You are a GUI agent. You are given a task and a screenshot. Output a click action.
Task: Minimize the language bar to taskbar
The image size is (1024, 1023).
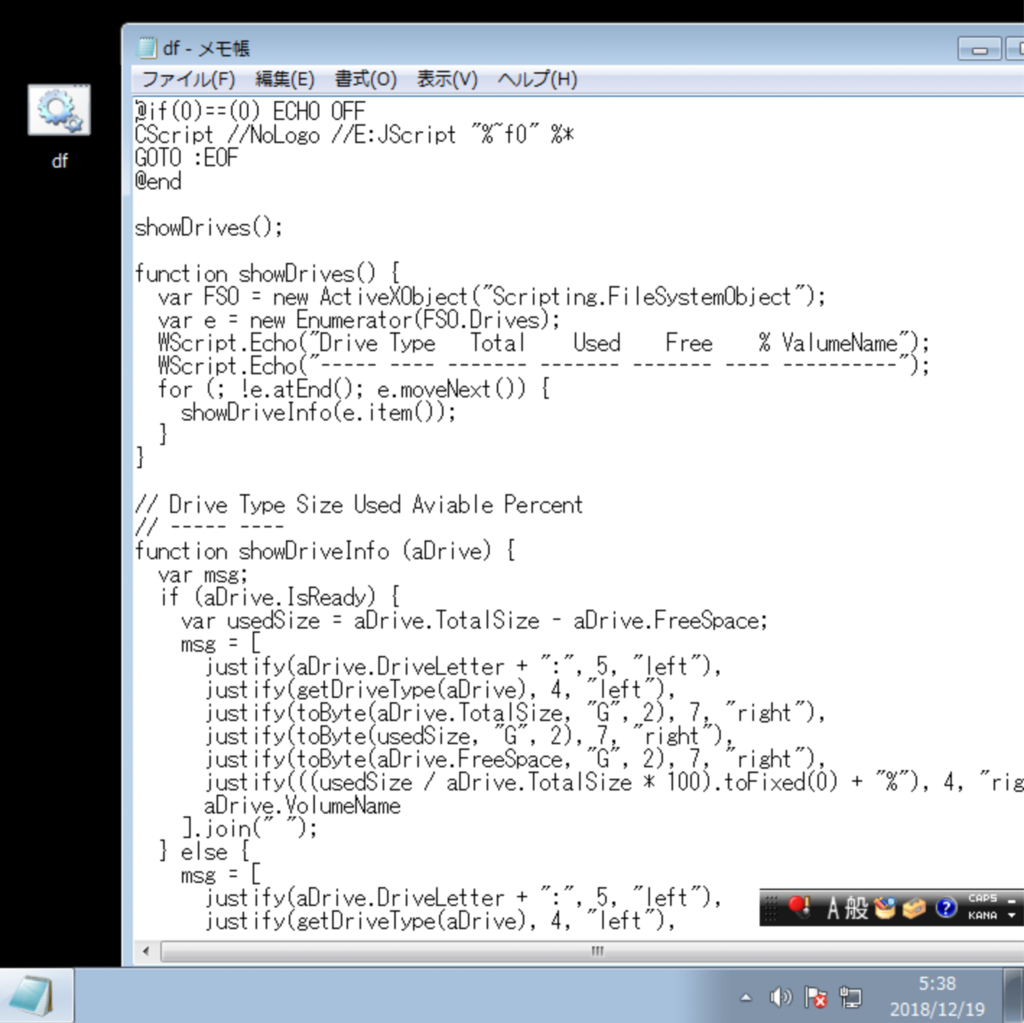(x=1012, y=900)
